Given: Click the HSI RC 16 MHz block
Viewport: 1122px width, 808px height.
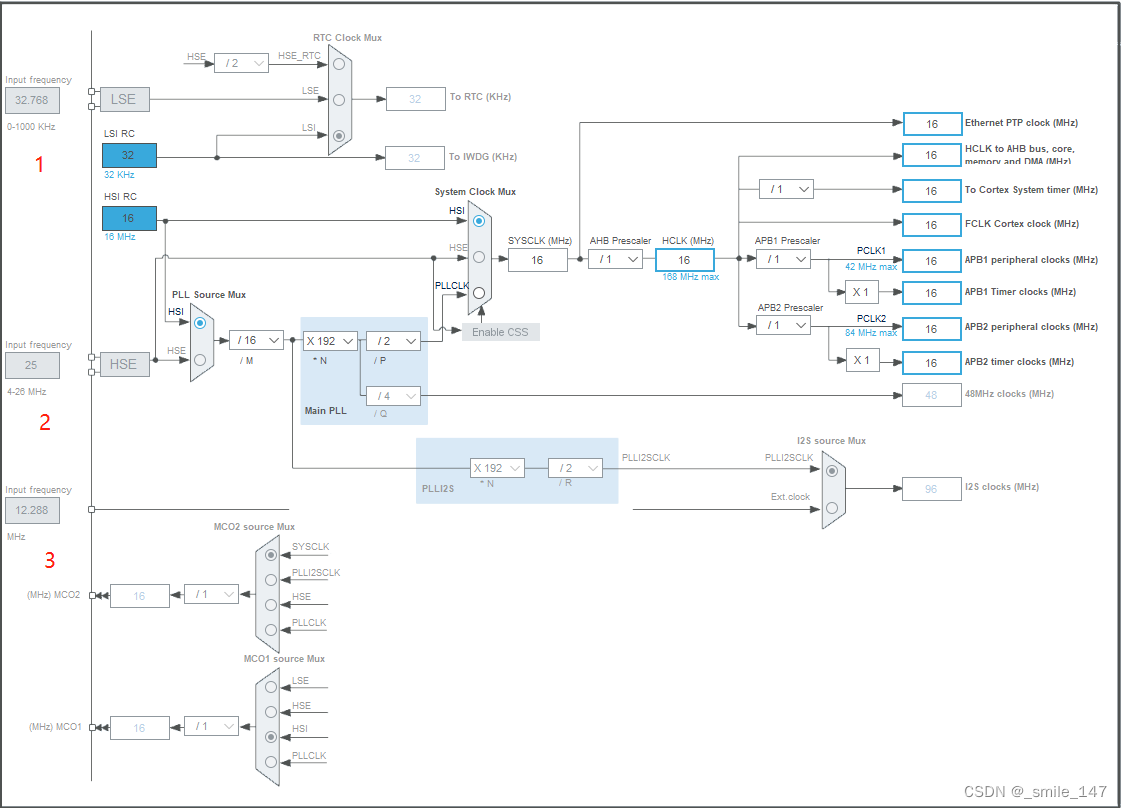Looking at the screenshot, I should (x=129, y=218).
